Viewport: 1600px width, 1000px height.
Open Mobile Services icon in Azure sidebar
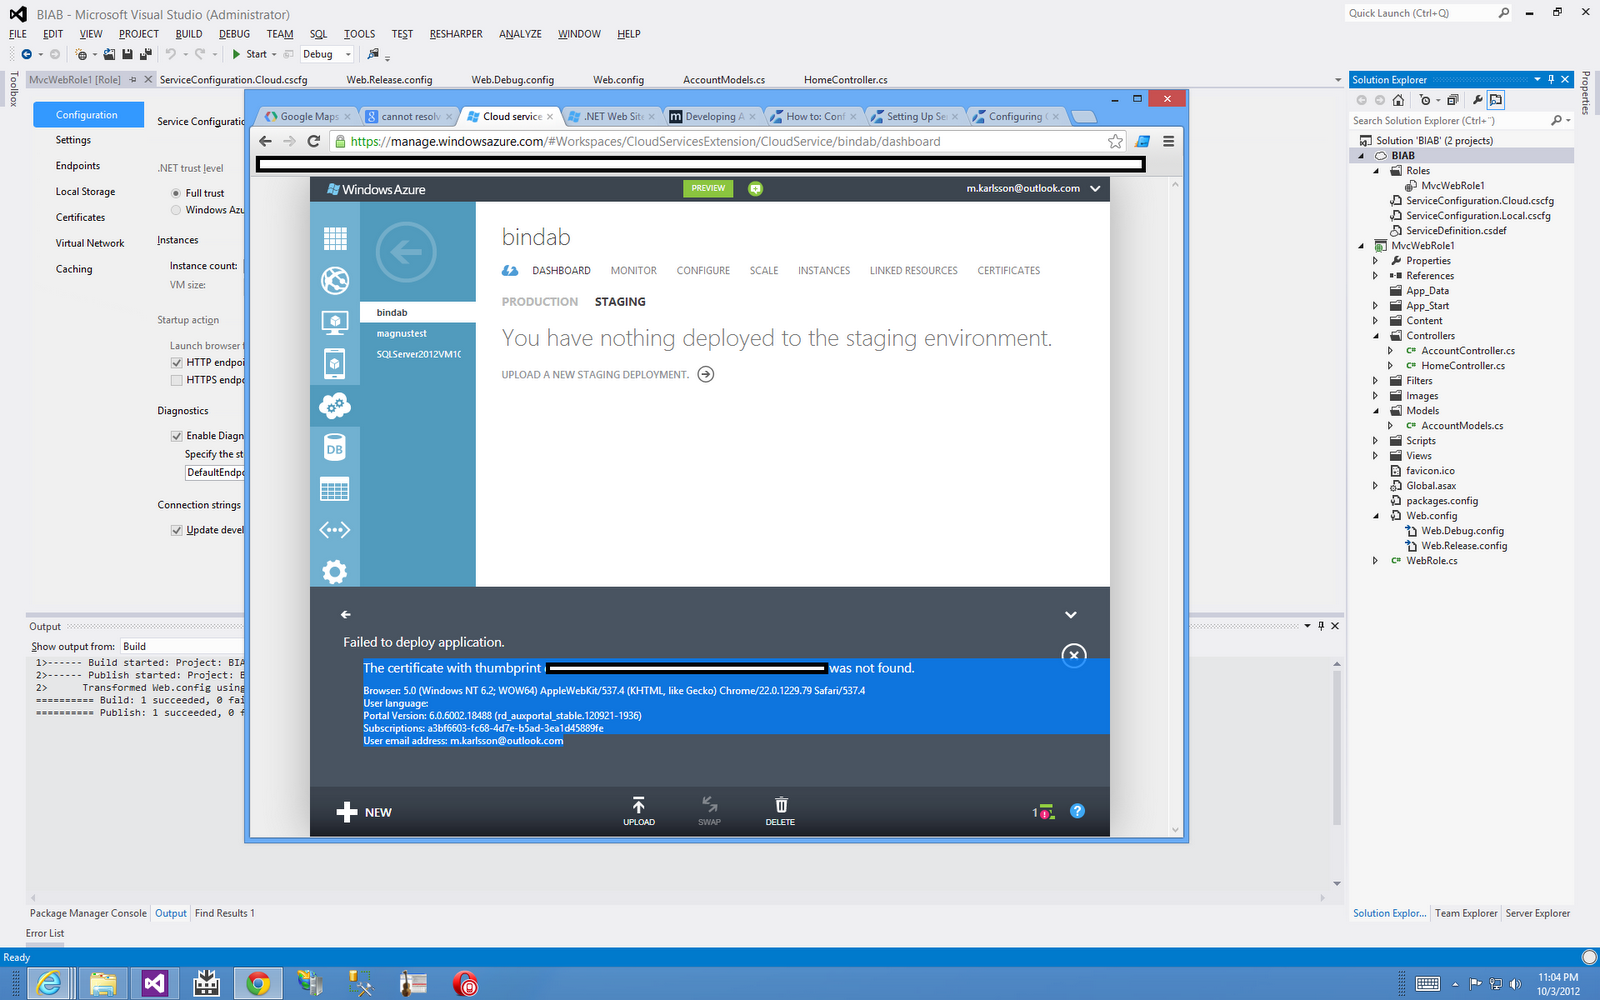point(335,364)
